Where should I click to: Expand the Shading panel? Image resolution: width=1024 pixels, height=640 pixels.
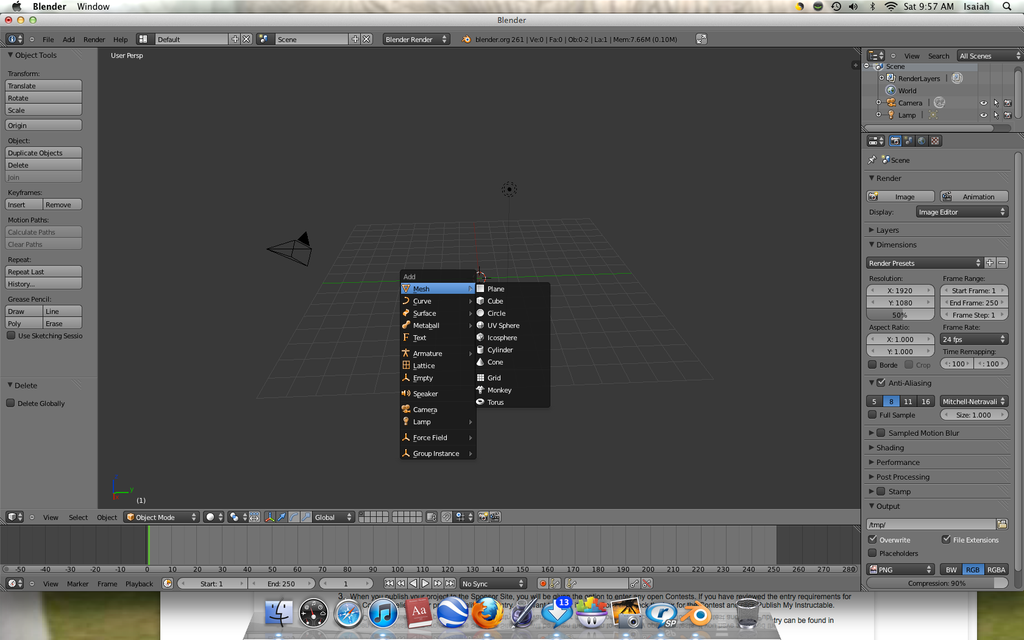(890, 448)
